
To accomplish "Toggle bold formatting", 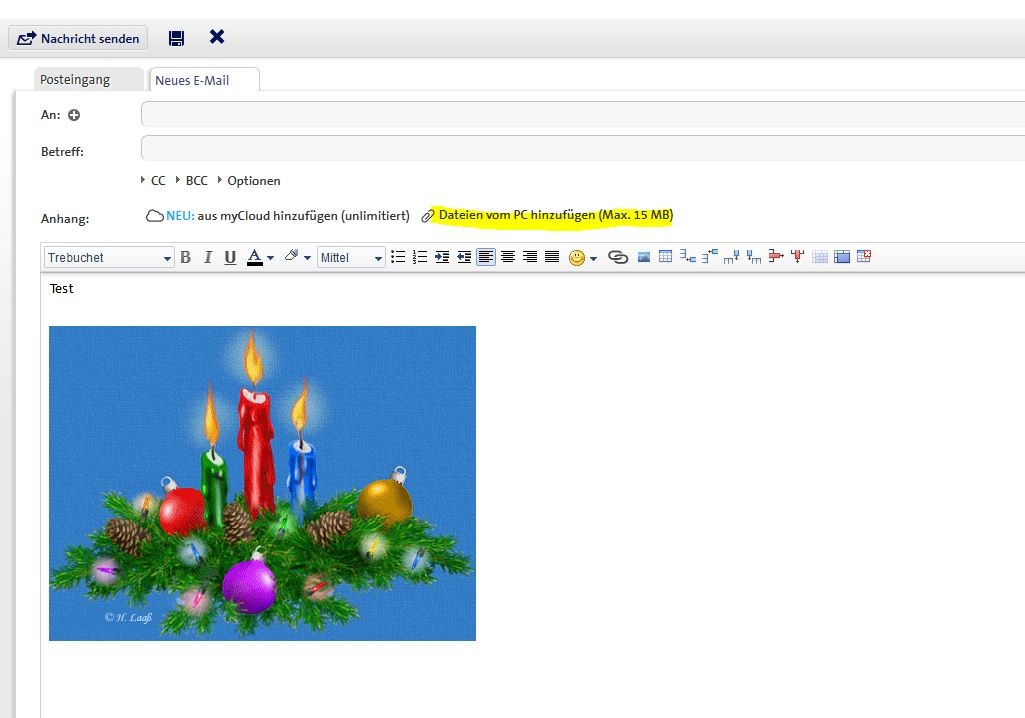I will pos(185,257).
